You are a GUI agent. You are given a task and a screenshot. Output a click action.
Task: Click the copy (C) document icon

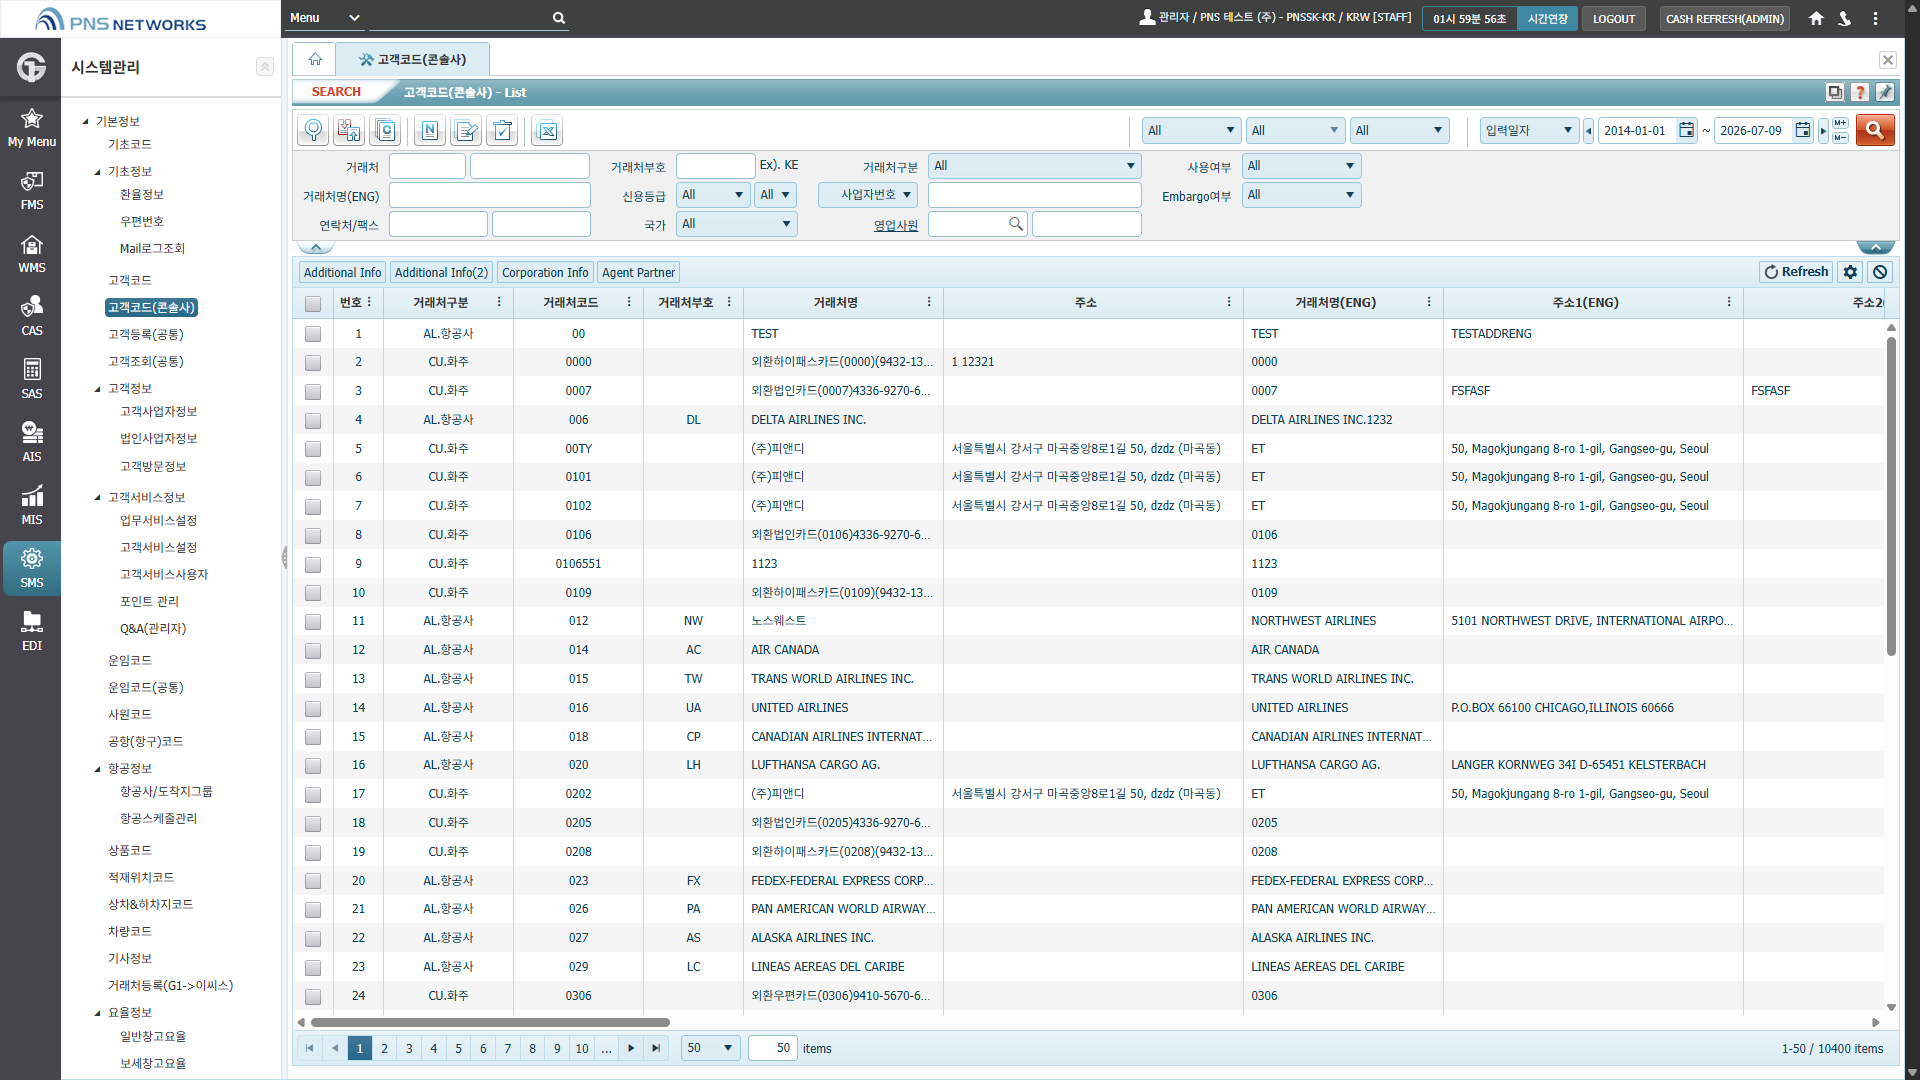coord(385,130)
